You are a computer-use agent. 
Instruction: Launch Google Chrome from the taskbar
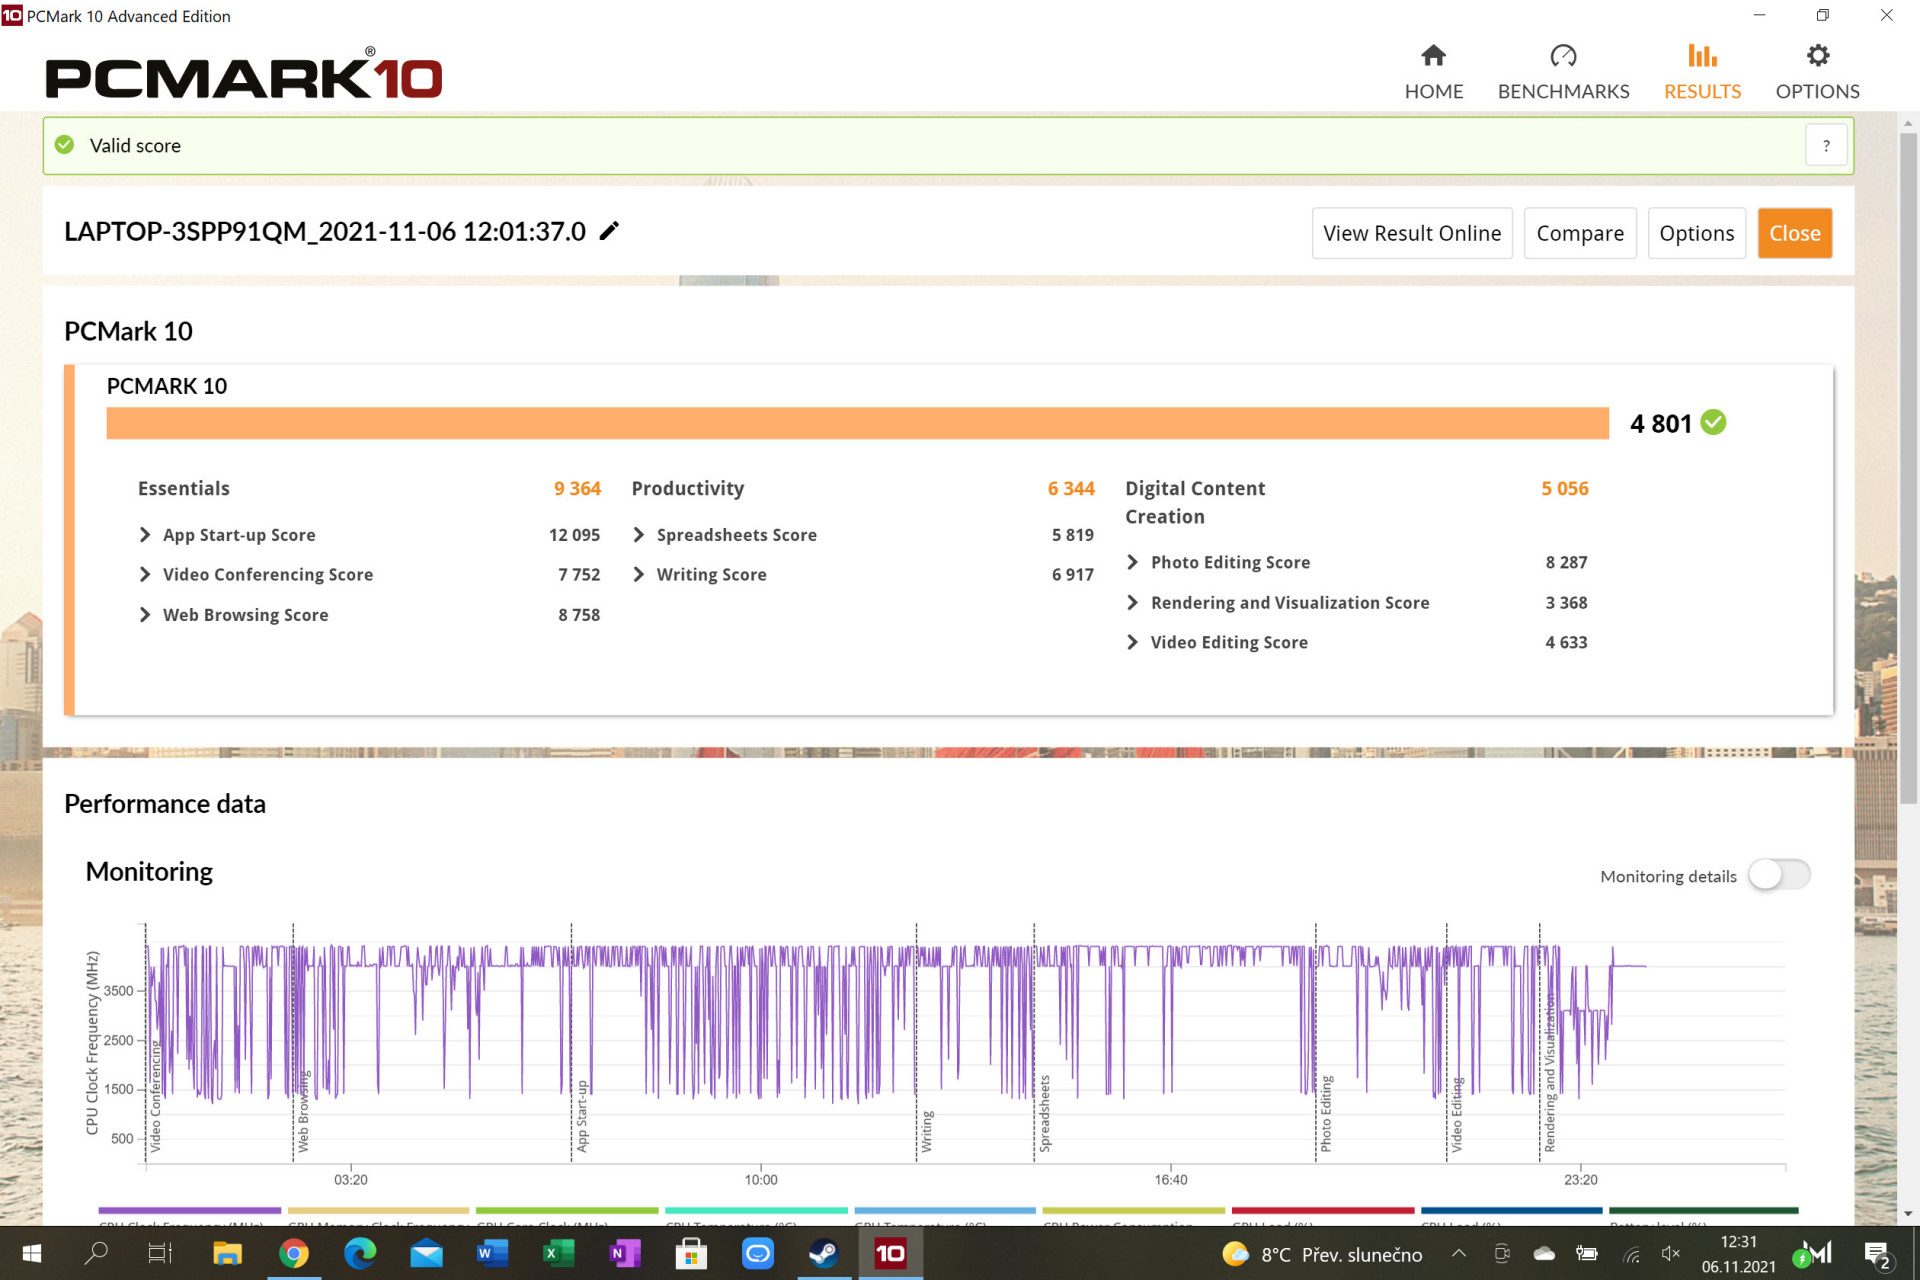pyautogui.click(x=294, y=1253)
